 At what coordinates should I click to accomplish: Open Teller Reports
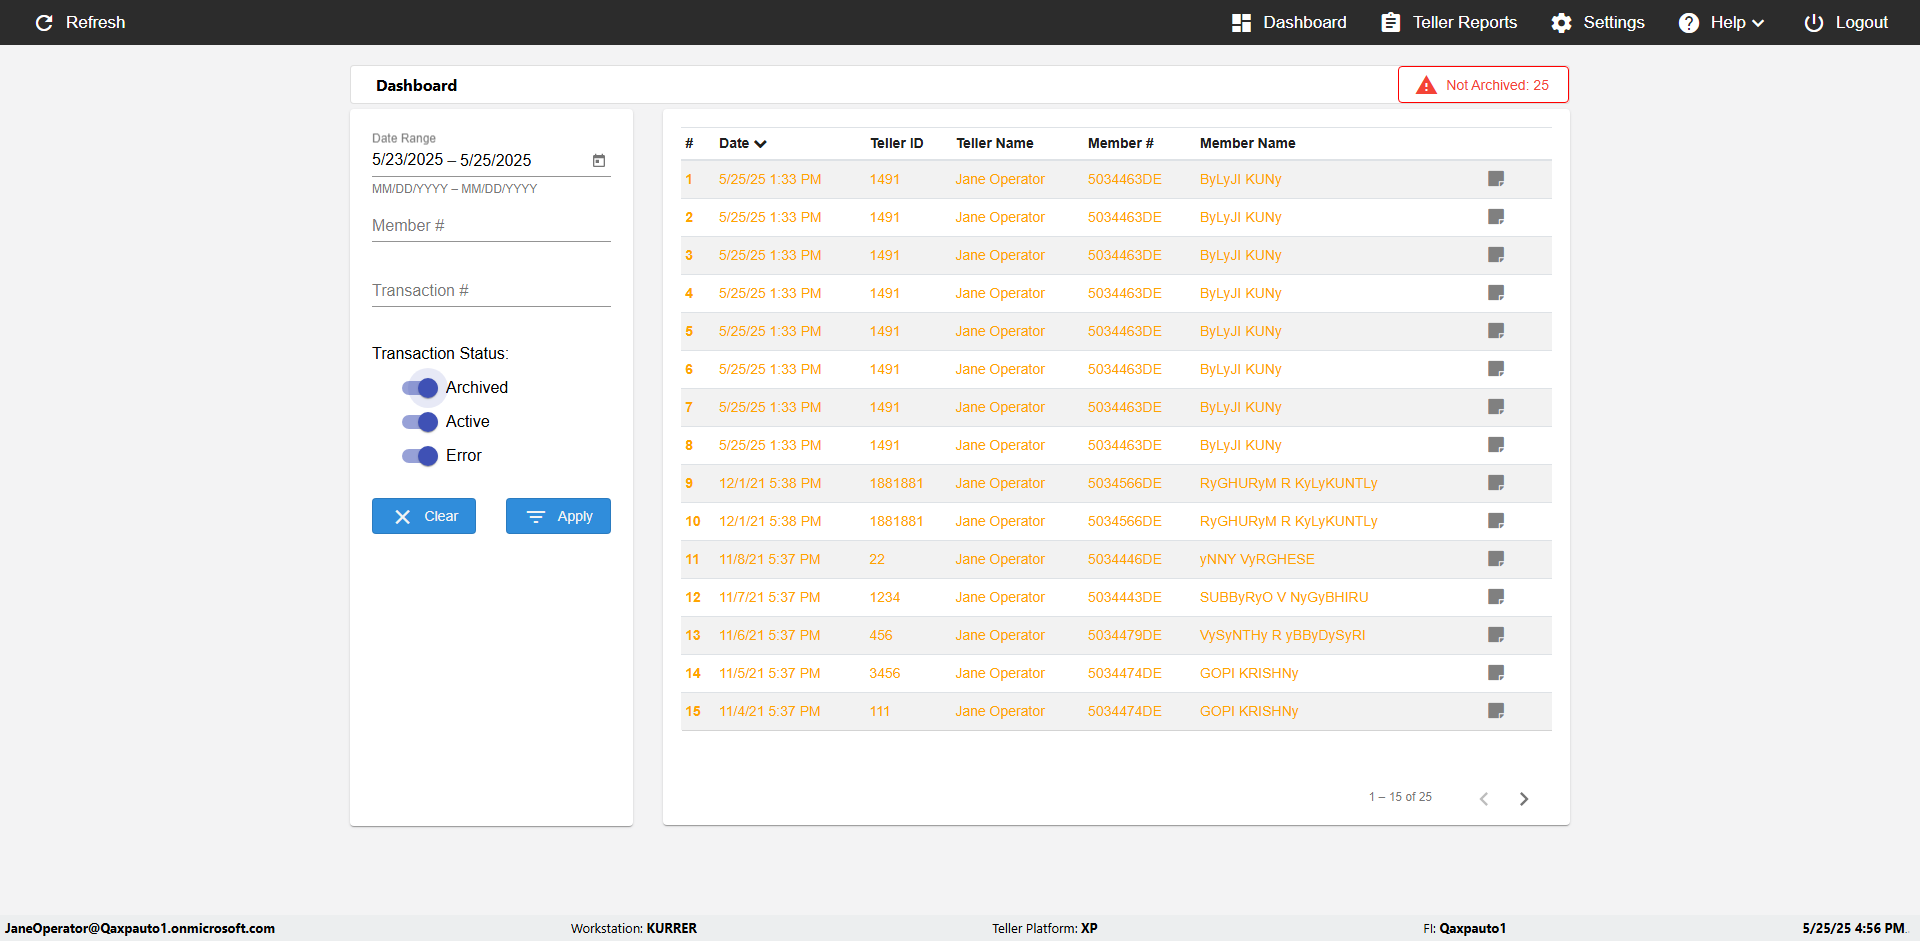coord(1448,22)
